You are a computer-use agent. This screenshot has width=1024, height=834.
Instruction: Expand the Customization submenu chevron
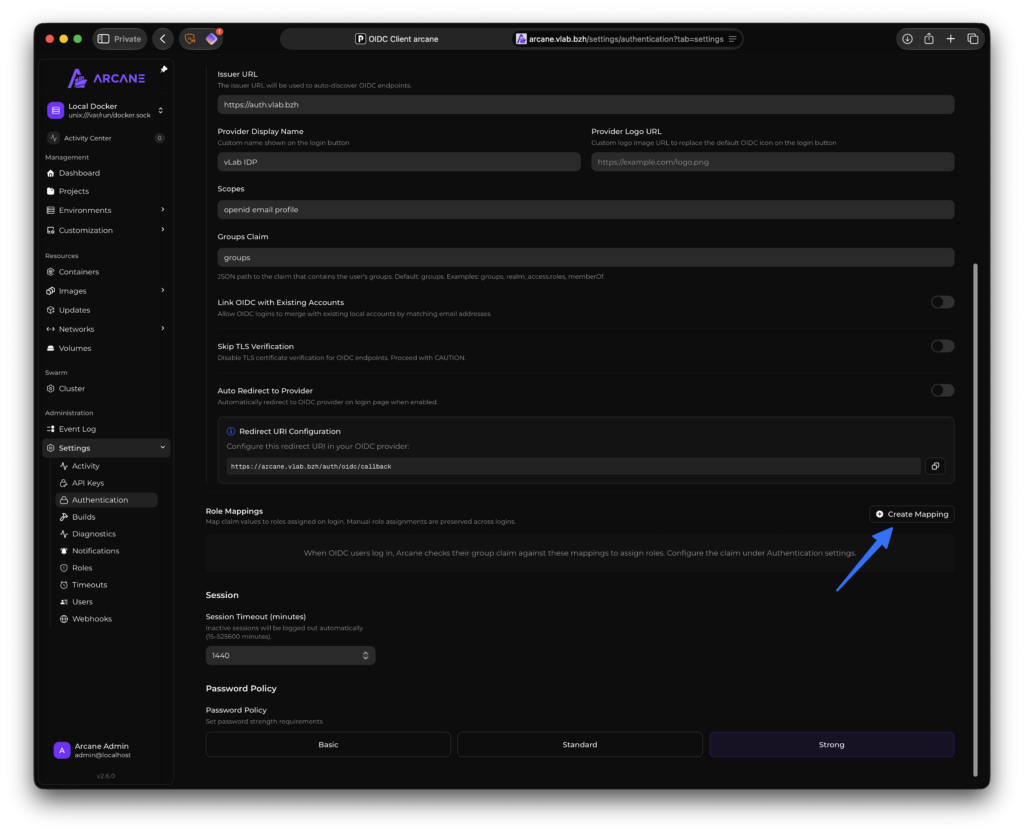pos(163,230)
